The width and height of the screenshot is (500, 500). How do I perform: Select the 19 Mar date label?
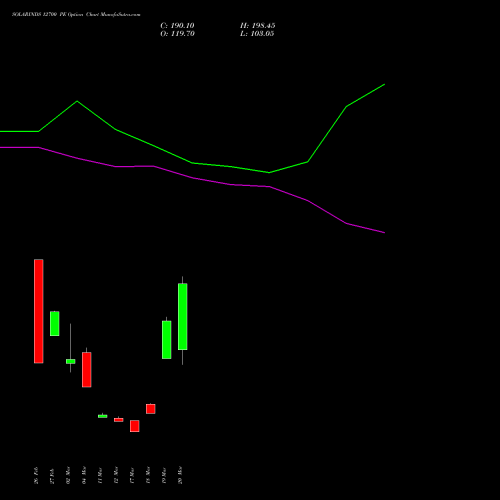click(x=164, y=475)
